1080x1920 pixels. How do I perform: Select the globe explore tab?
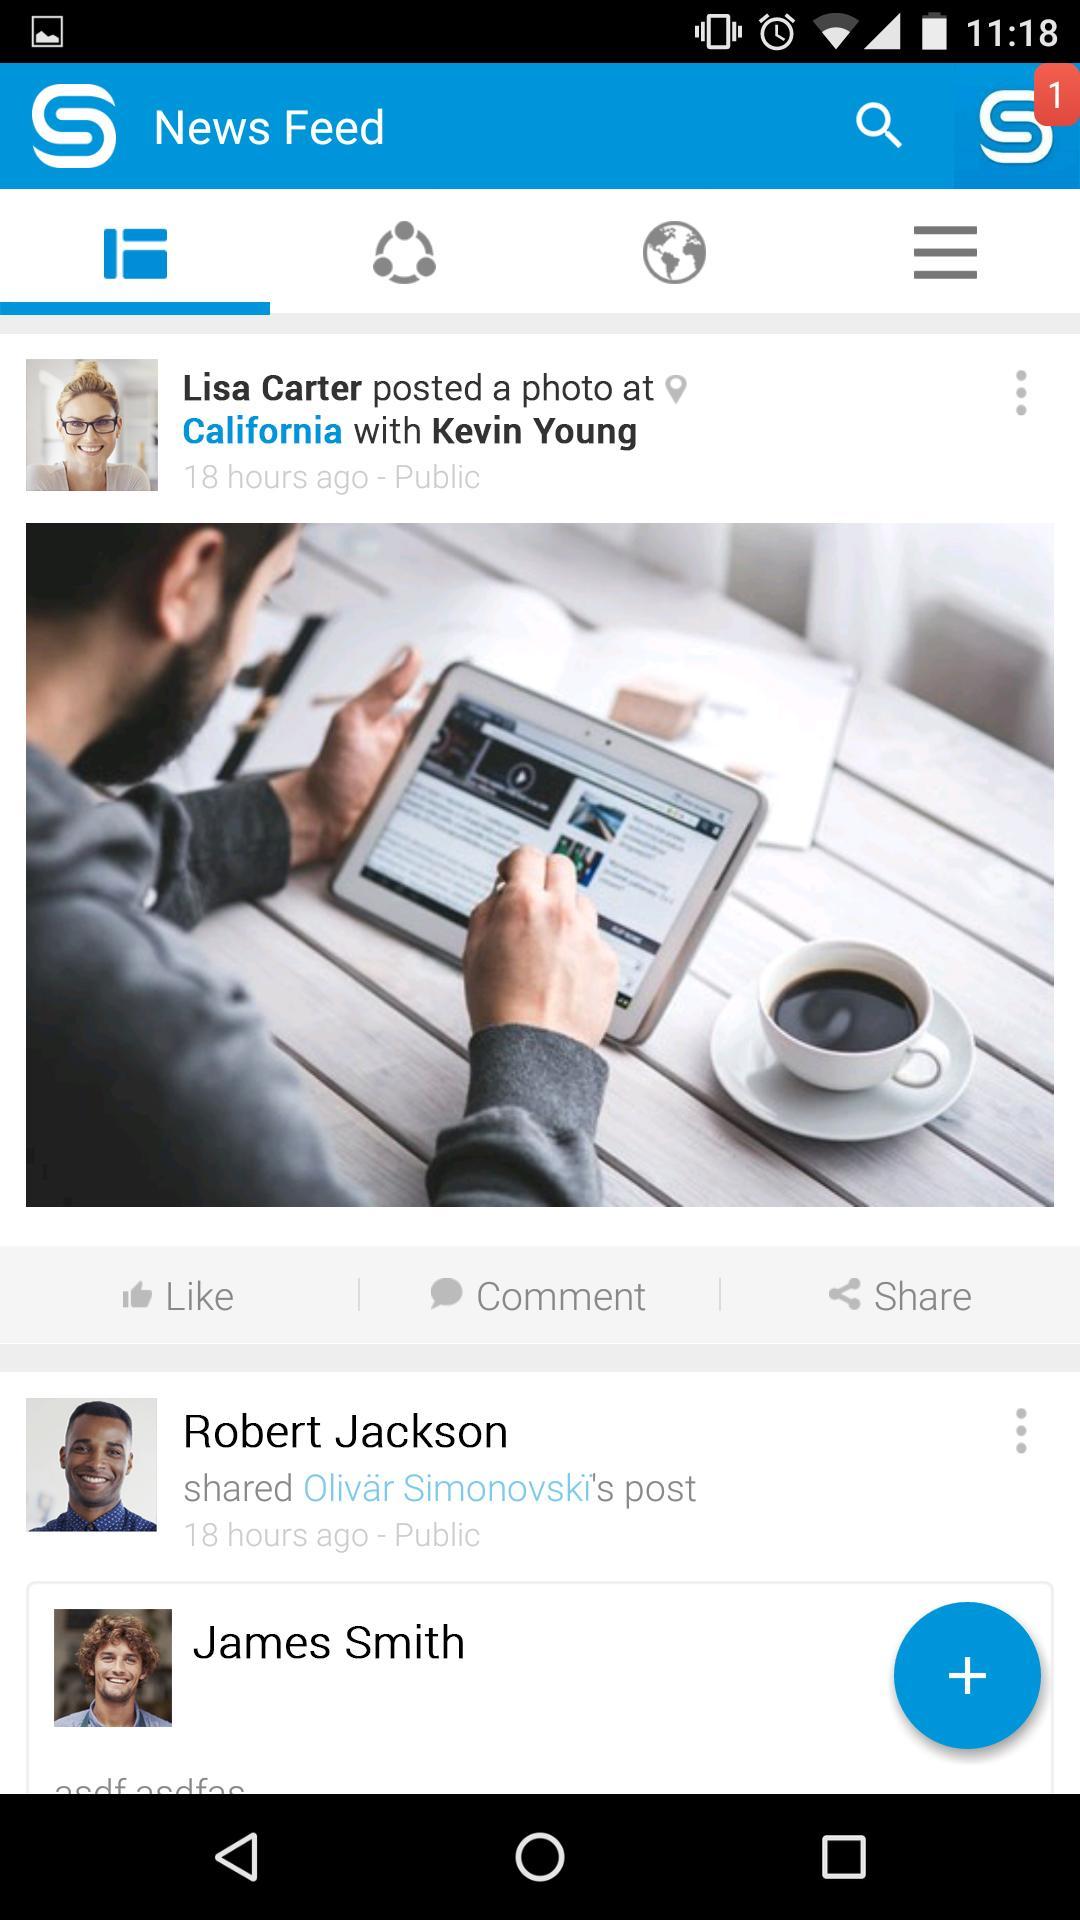[x=674, y=253]
